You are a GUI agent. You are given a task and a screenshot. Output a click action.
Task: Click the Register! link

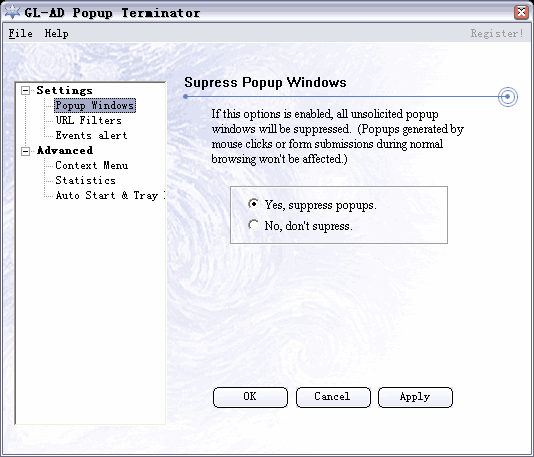[x=497, y=33]
